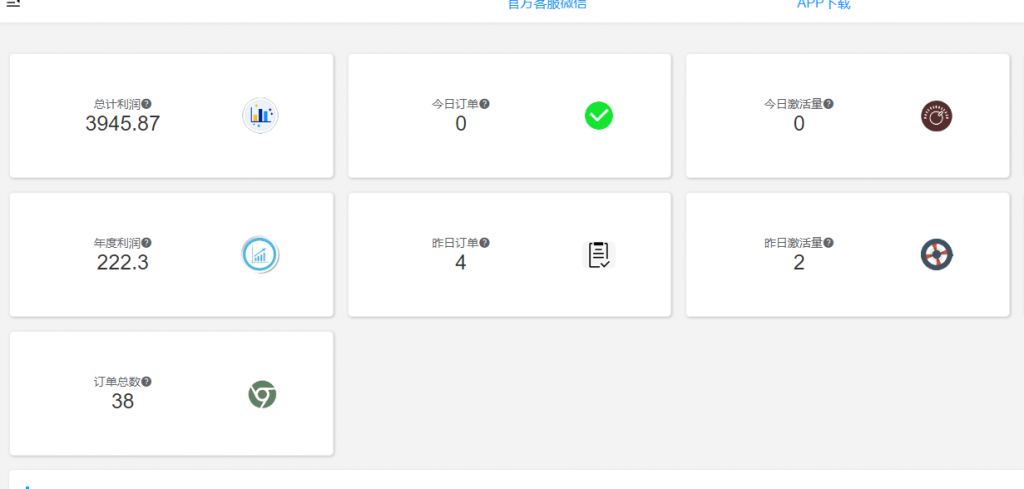Click the blue circular chart icon for annual profit

260,254
